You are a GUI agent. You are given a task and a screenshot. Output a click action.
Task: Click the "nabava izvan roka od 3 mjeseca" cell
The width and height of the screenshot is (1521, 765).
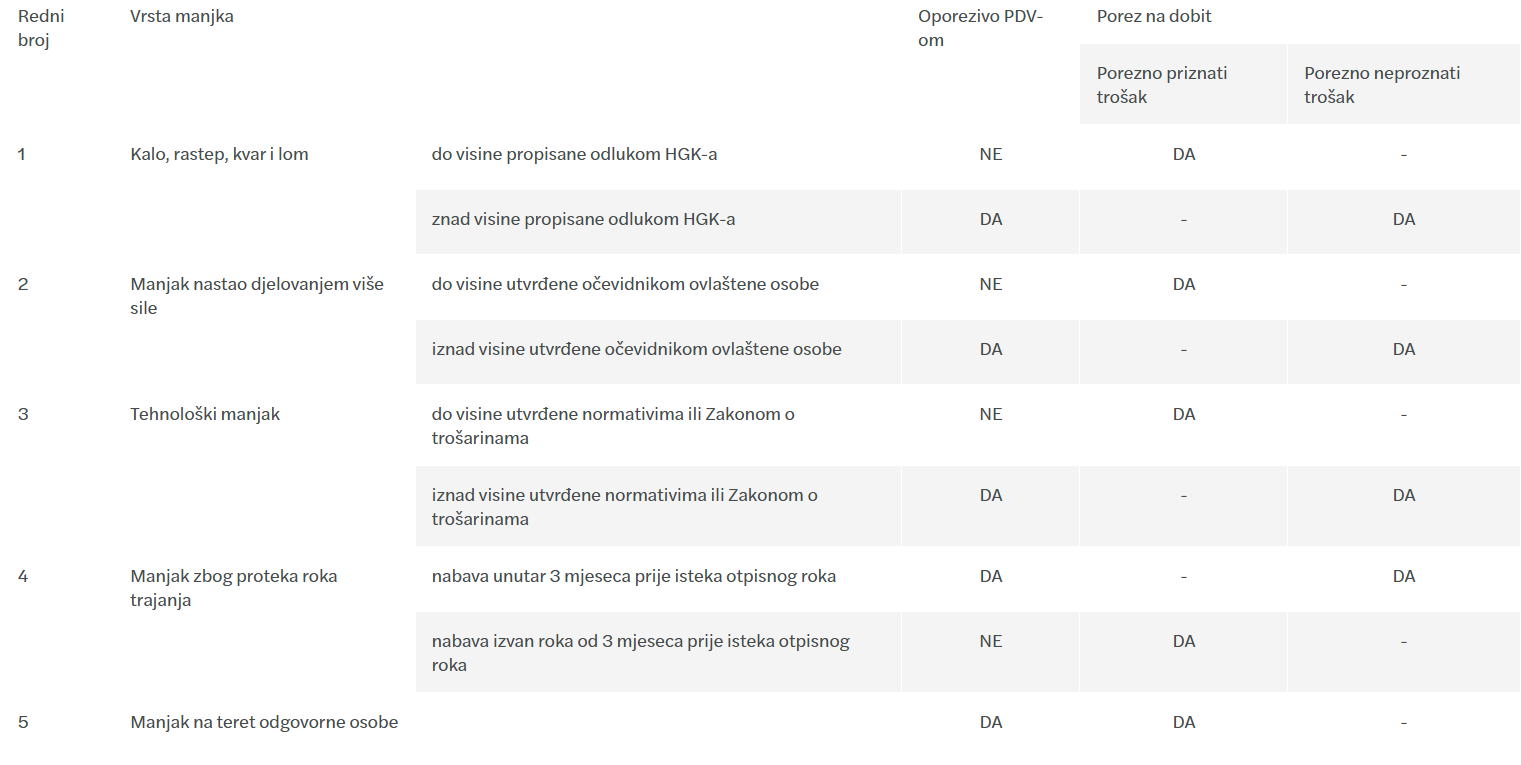[x=640, y=653]
